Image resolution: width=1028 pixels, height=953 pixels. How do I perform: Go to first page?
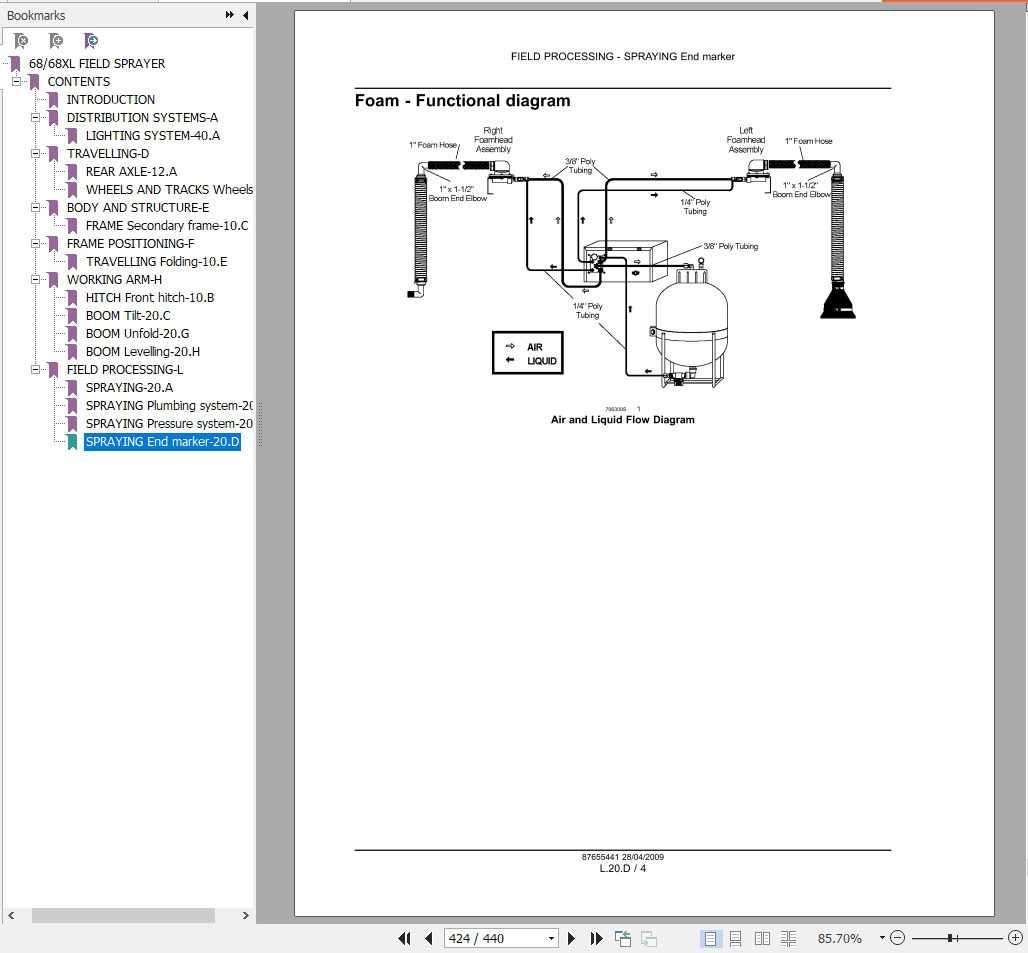[x=405, y=939]
